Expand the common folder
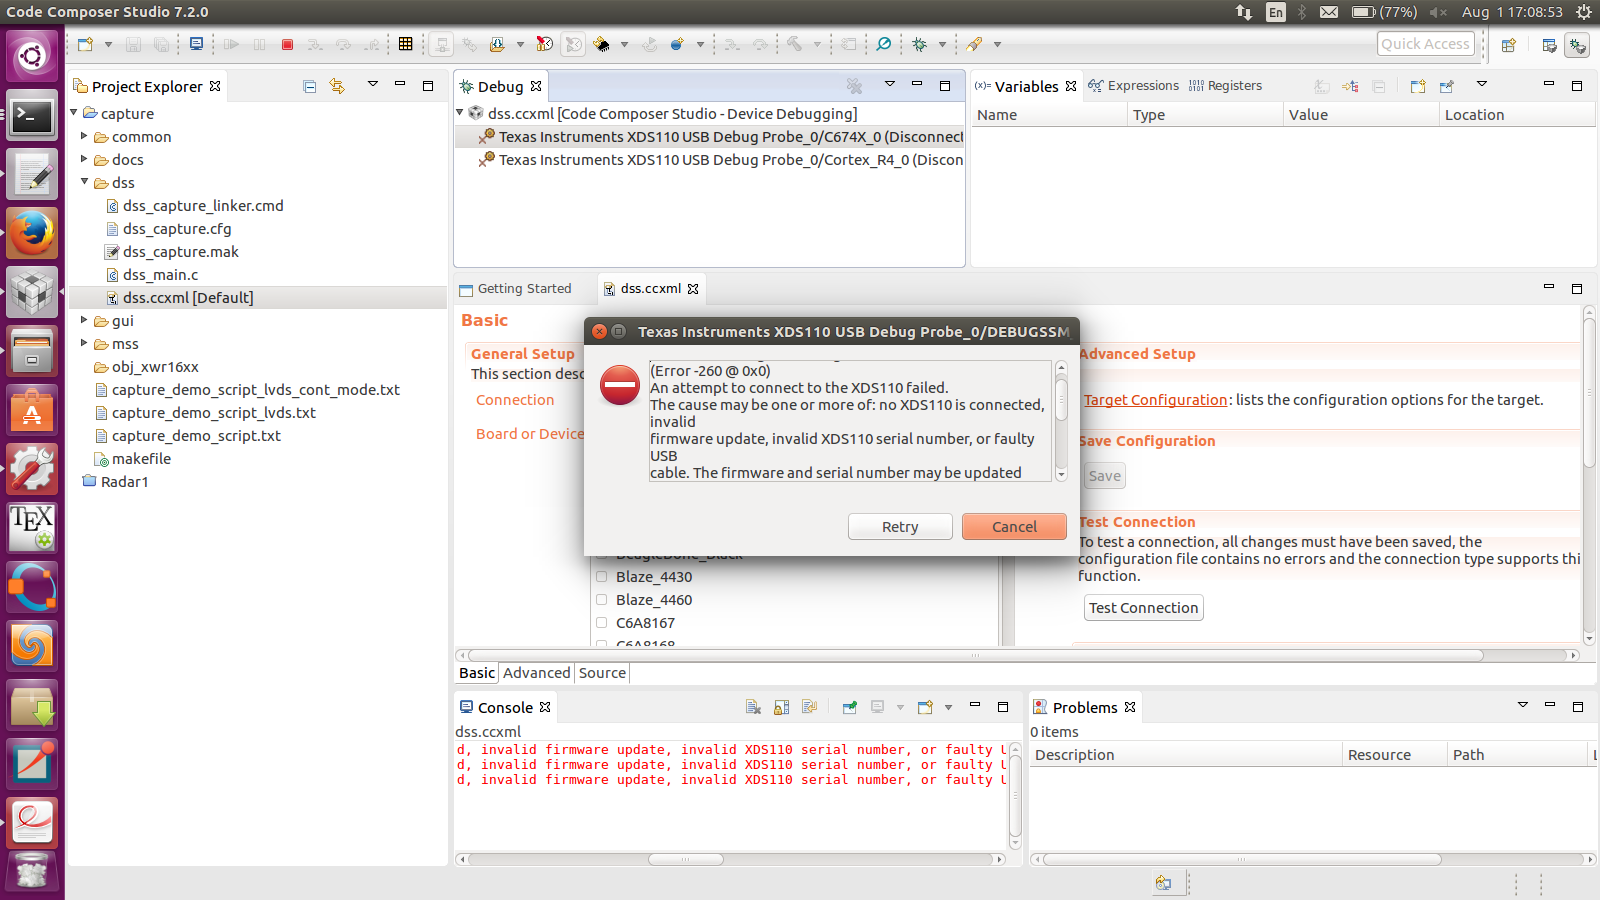The image size is (1600, 900). [x=85, y=136]
